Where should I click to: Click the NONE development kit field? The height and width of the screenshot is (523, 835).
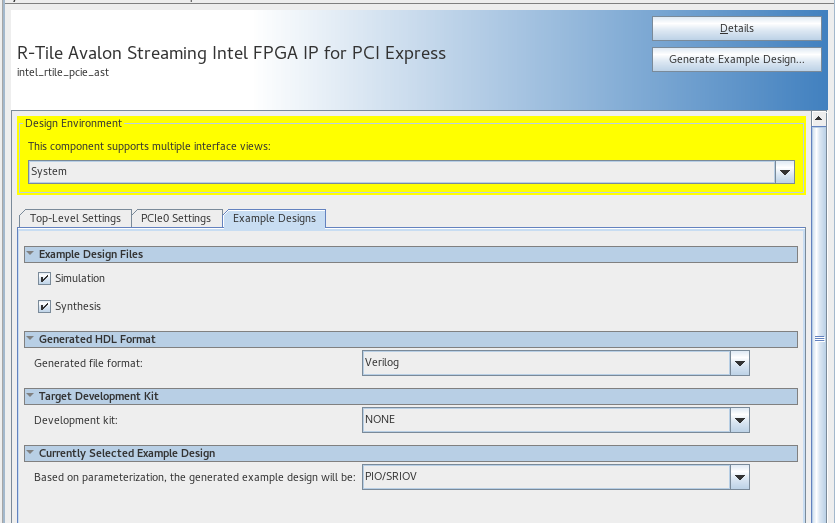(x=545, y=420)
